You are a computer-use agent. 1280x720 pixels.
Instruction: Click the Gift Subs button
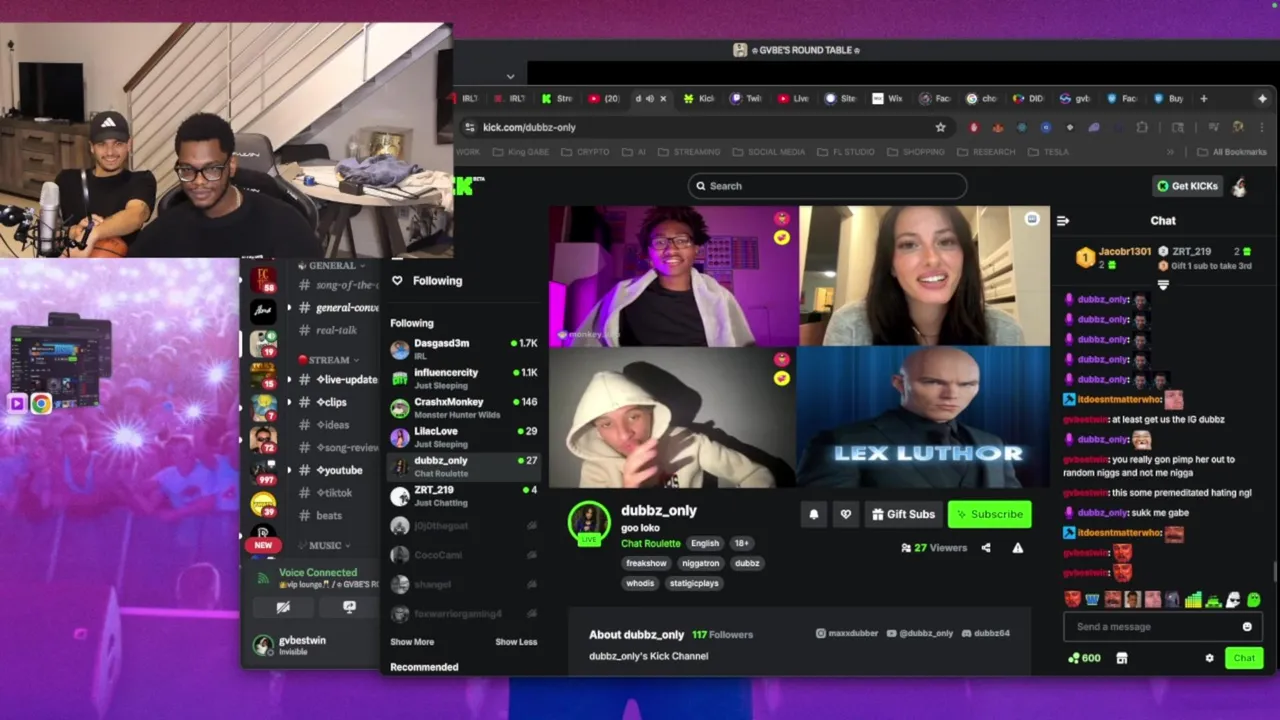[x=903, y=514]
